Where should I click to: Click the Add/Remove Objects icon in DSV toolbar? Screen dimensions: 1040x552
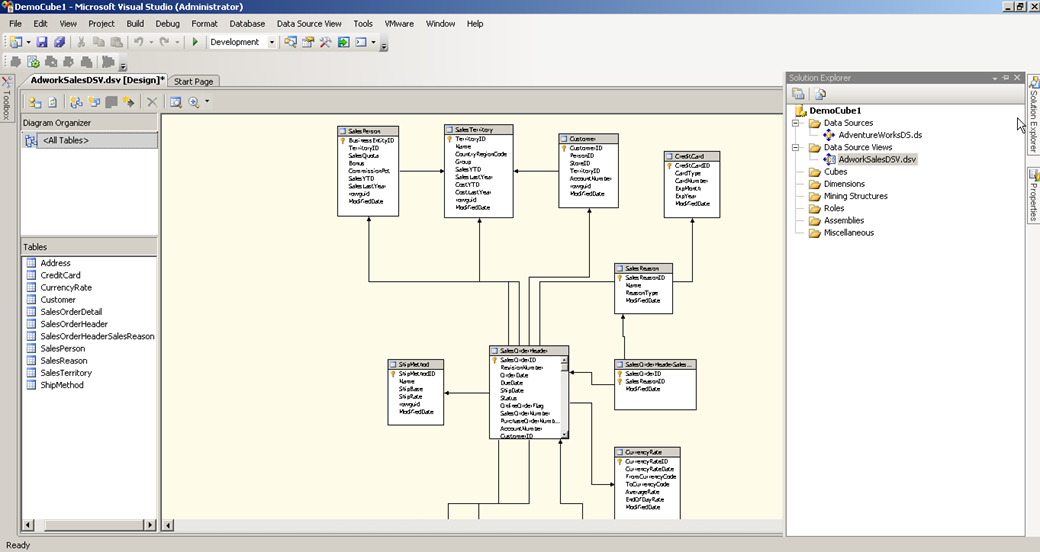pyautogui.click(x=34, y=102)
